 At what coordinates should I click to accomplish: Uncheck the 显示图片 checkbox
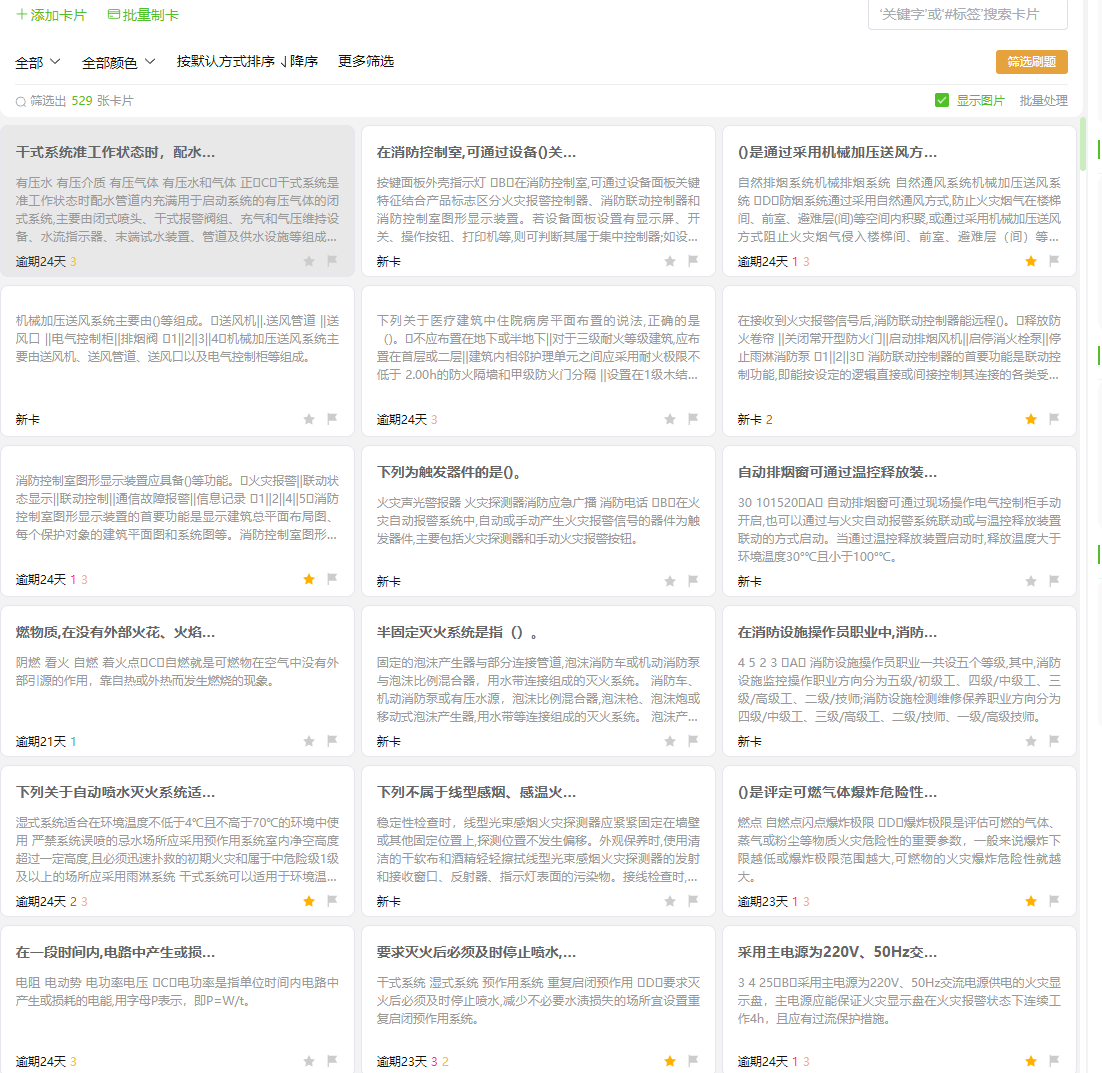(942, 100)
